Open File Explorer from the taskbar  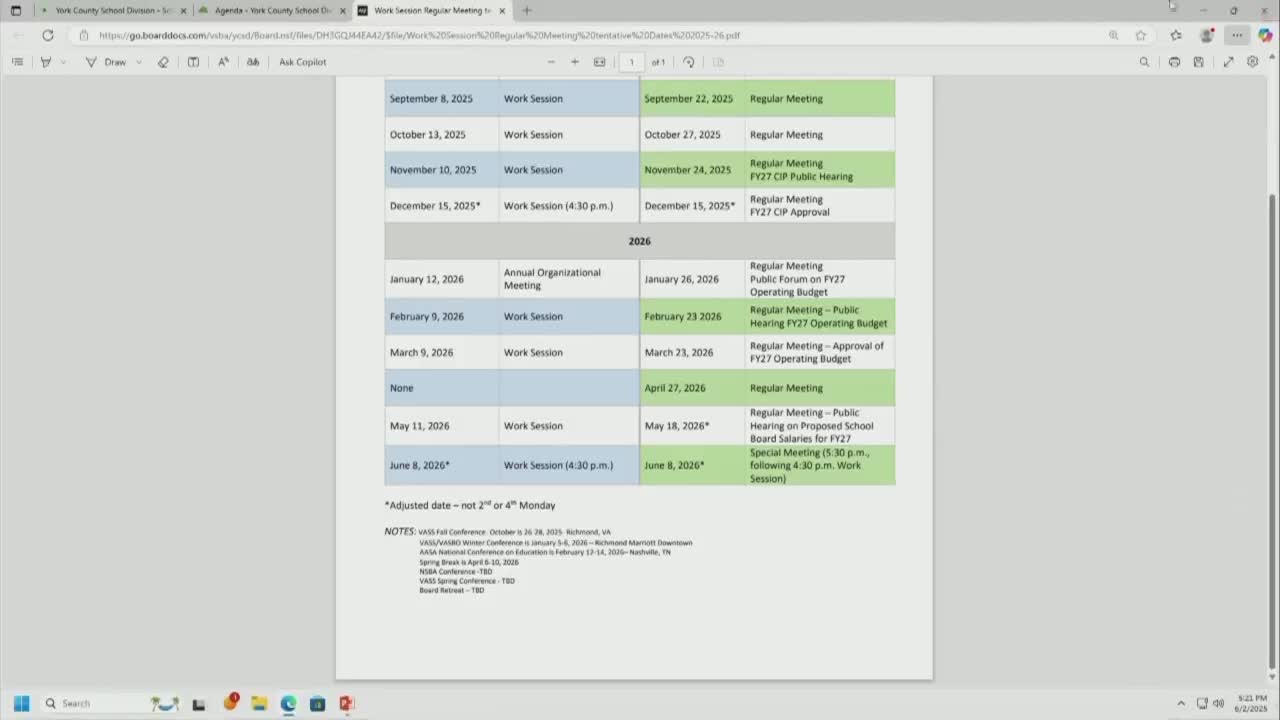point(259,703)
